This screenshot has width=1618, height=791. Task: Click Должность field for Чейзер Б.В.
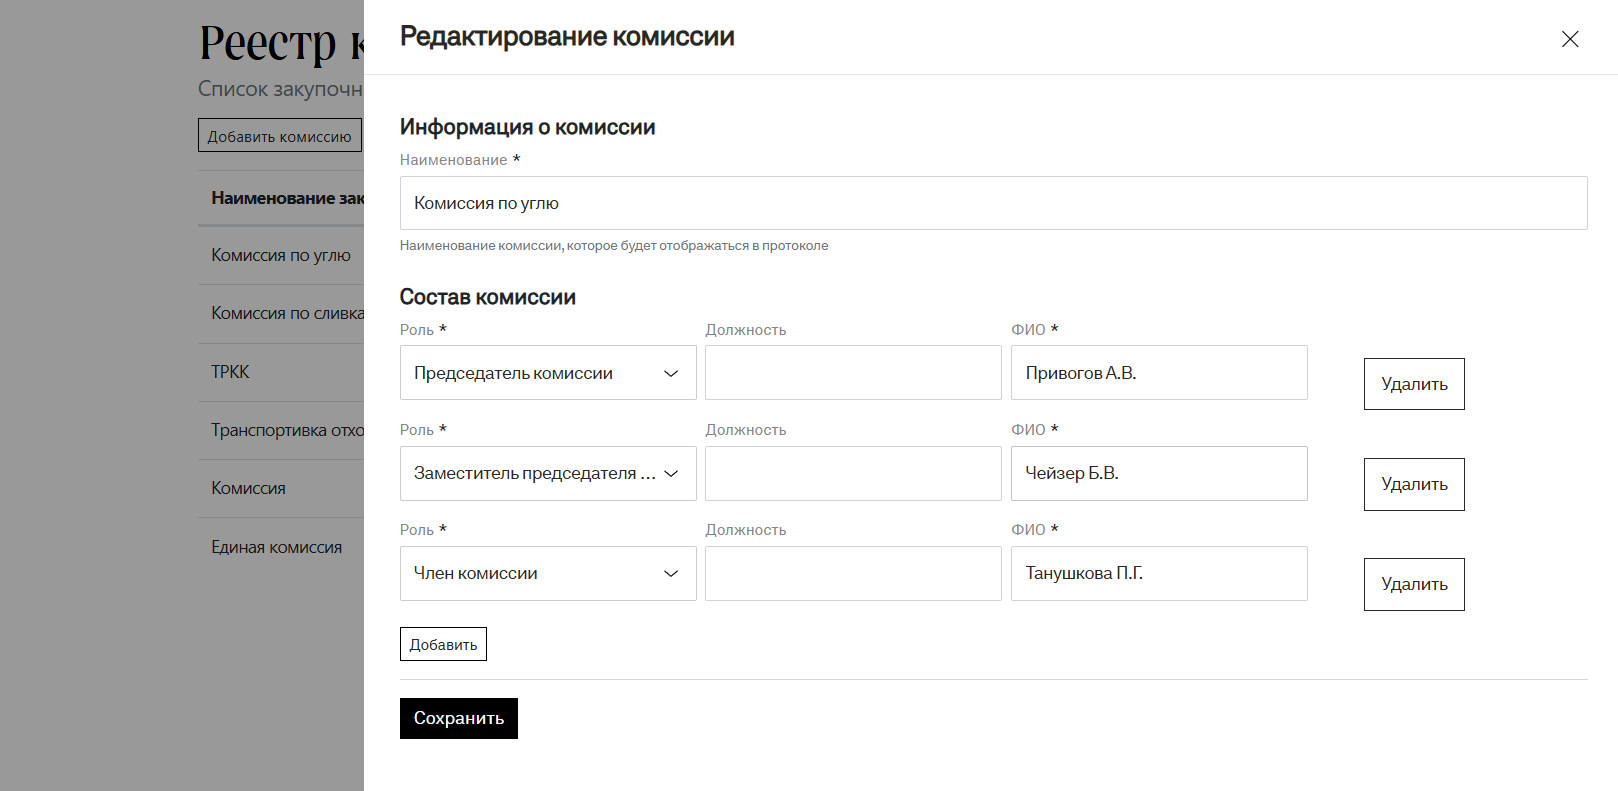852,473
